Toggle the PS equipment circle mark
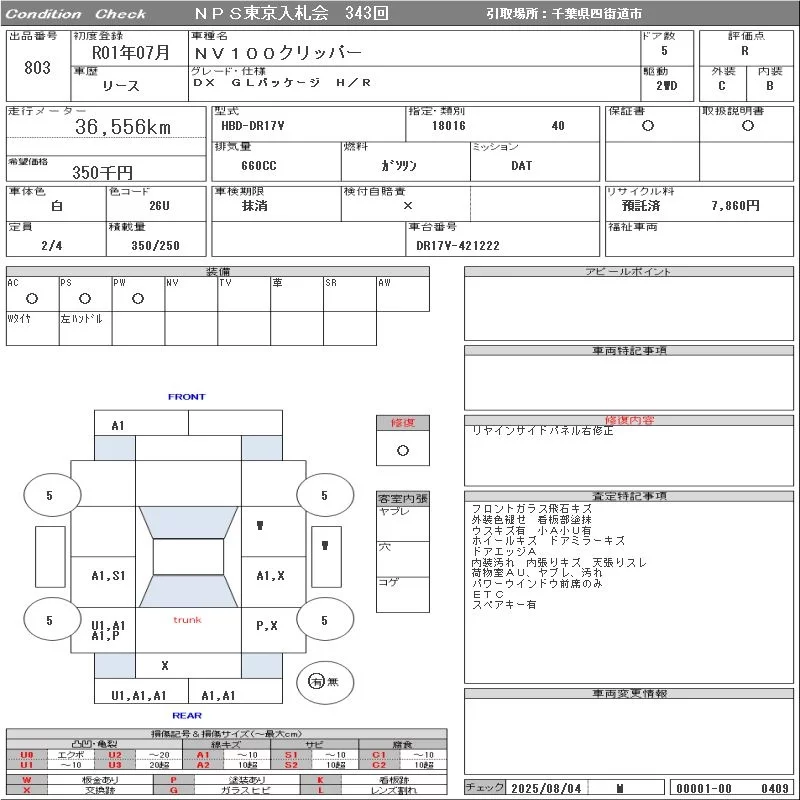 click(x=85, y=298)
